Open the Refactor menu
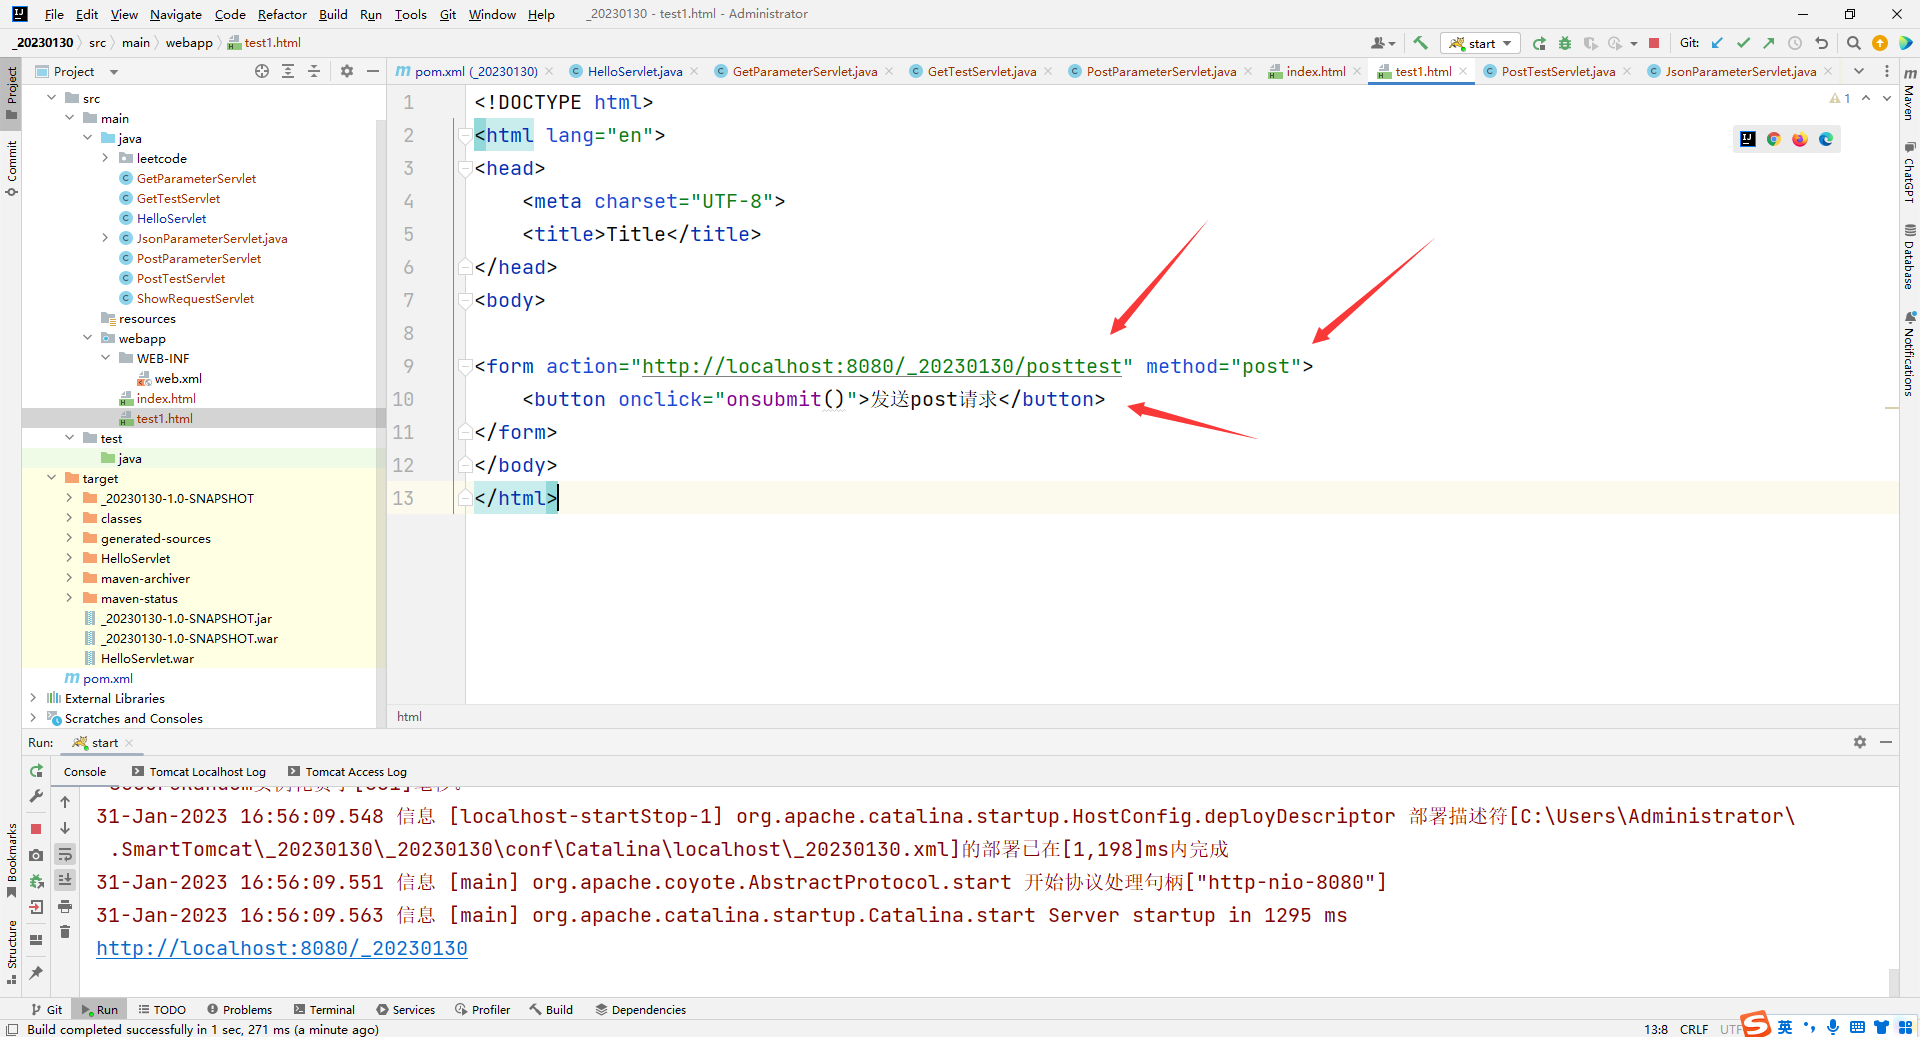 pyautogui.click(x=282, y=14)
